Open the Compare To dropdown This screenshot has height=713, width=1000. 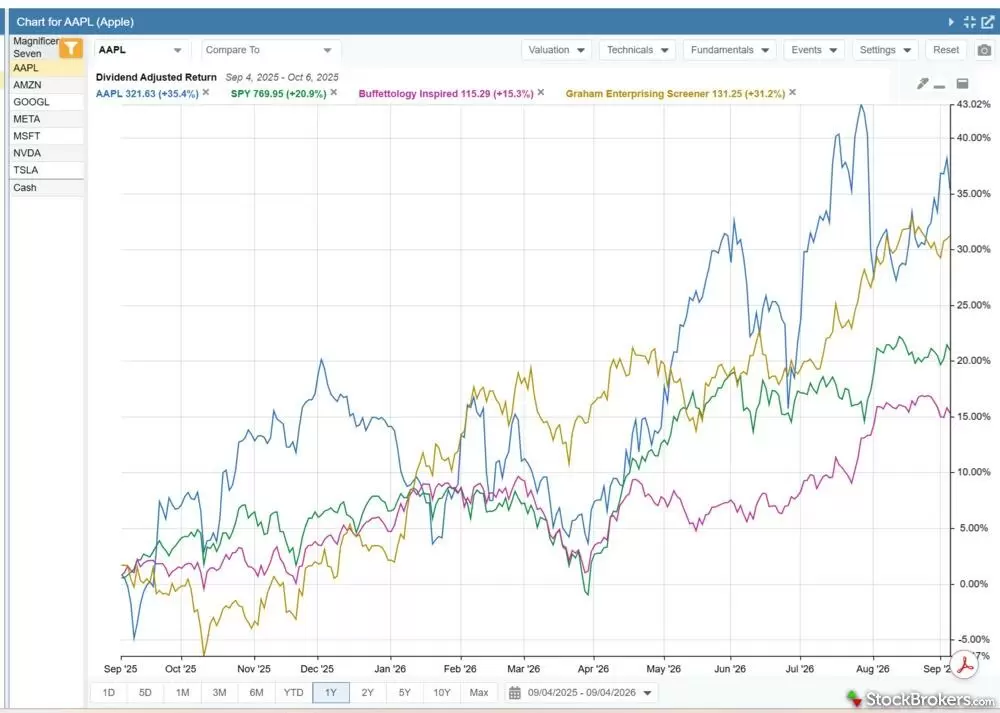(270, 50)
